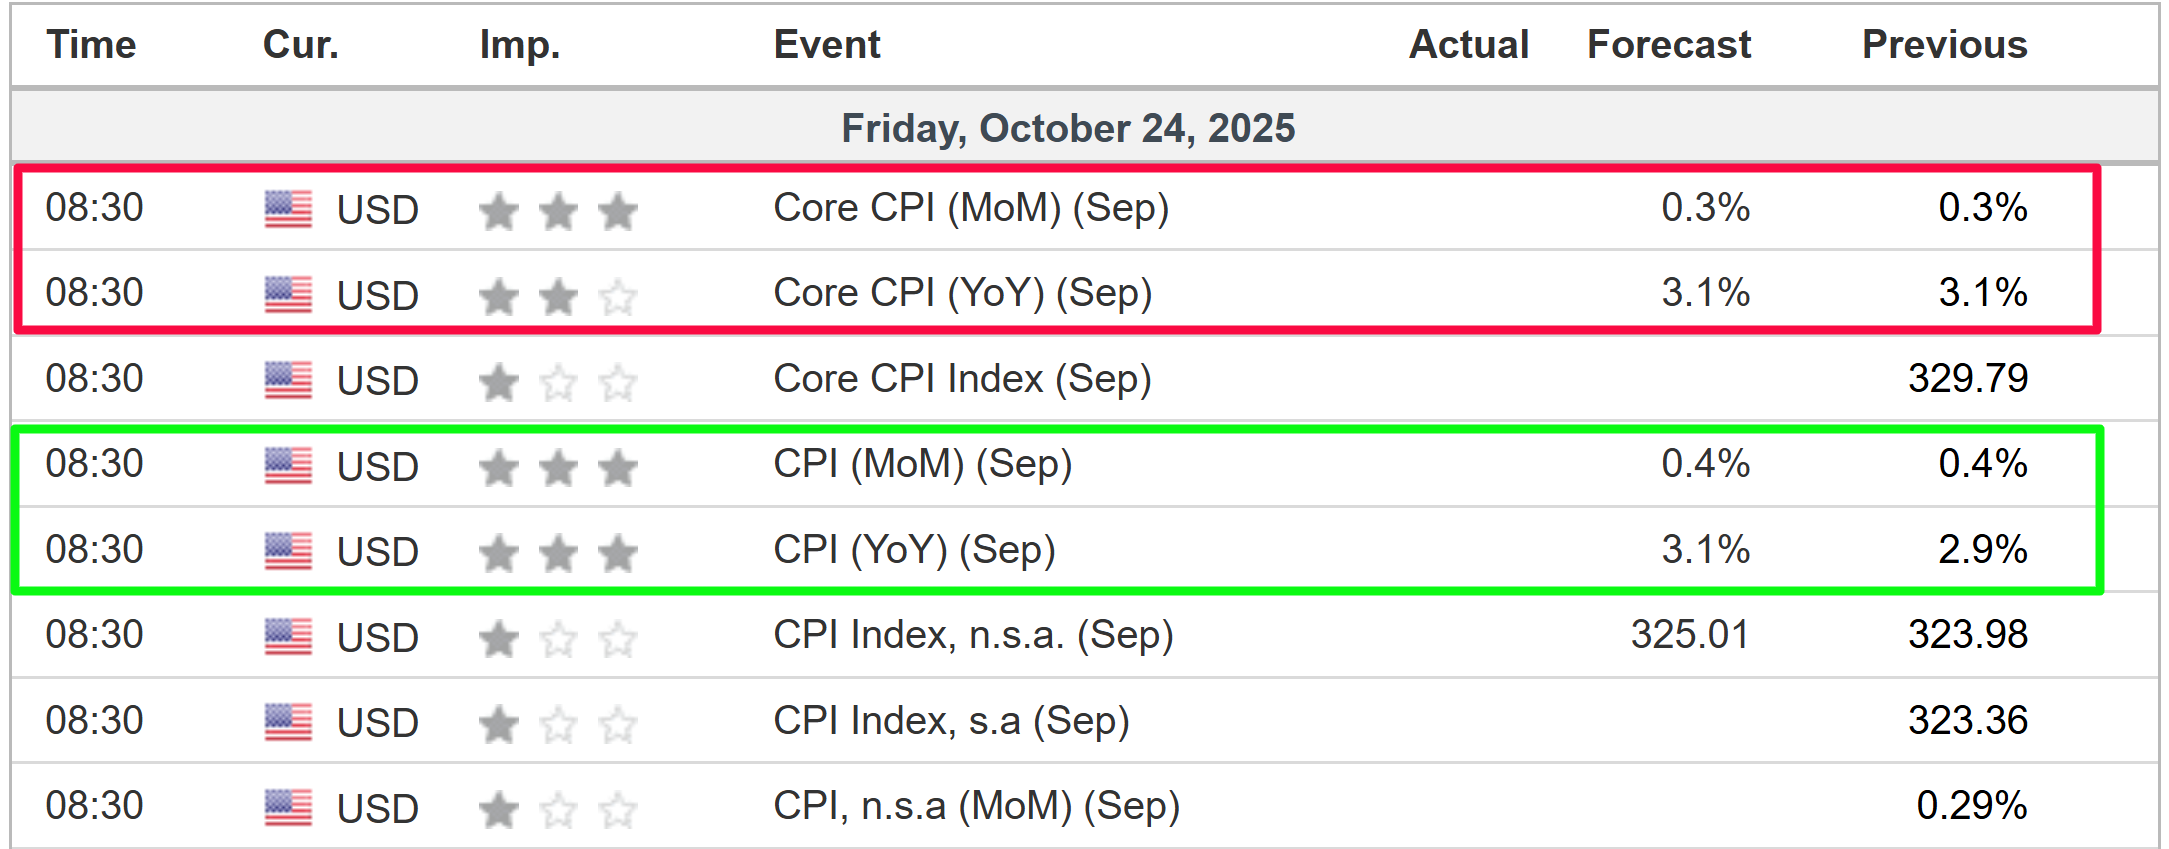Viewport: 2169px width, 849px height.
Task: Click the US flag in CPI Index, n.s.a. row
Action: tap(288, 637)
